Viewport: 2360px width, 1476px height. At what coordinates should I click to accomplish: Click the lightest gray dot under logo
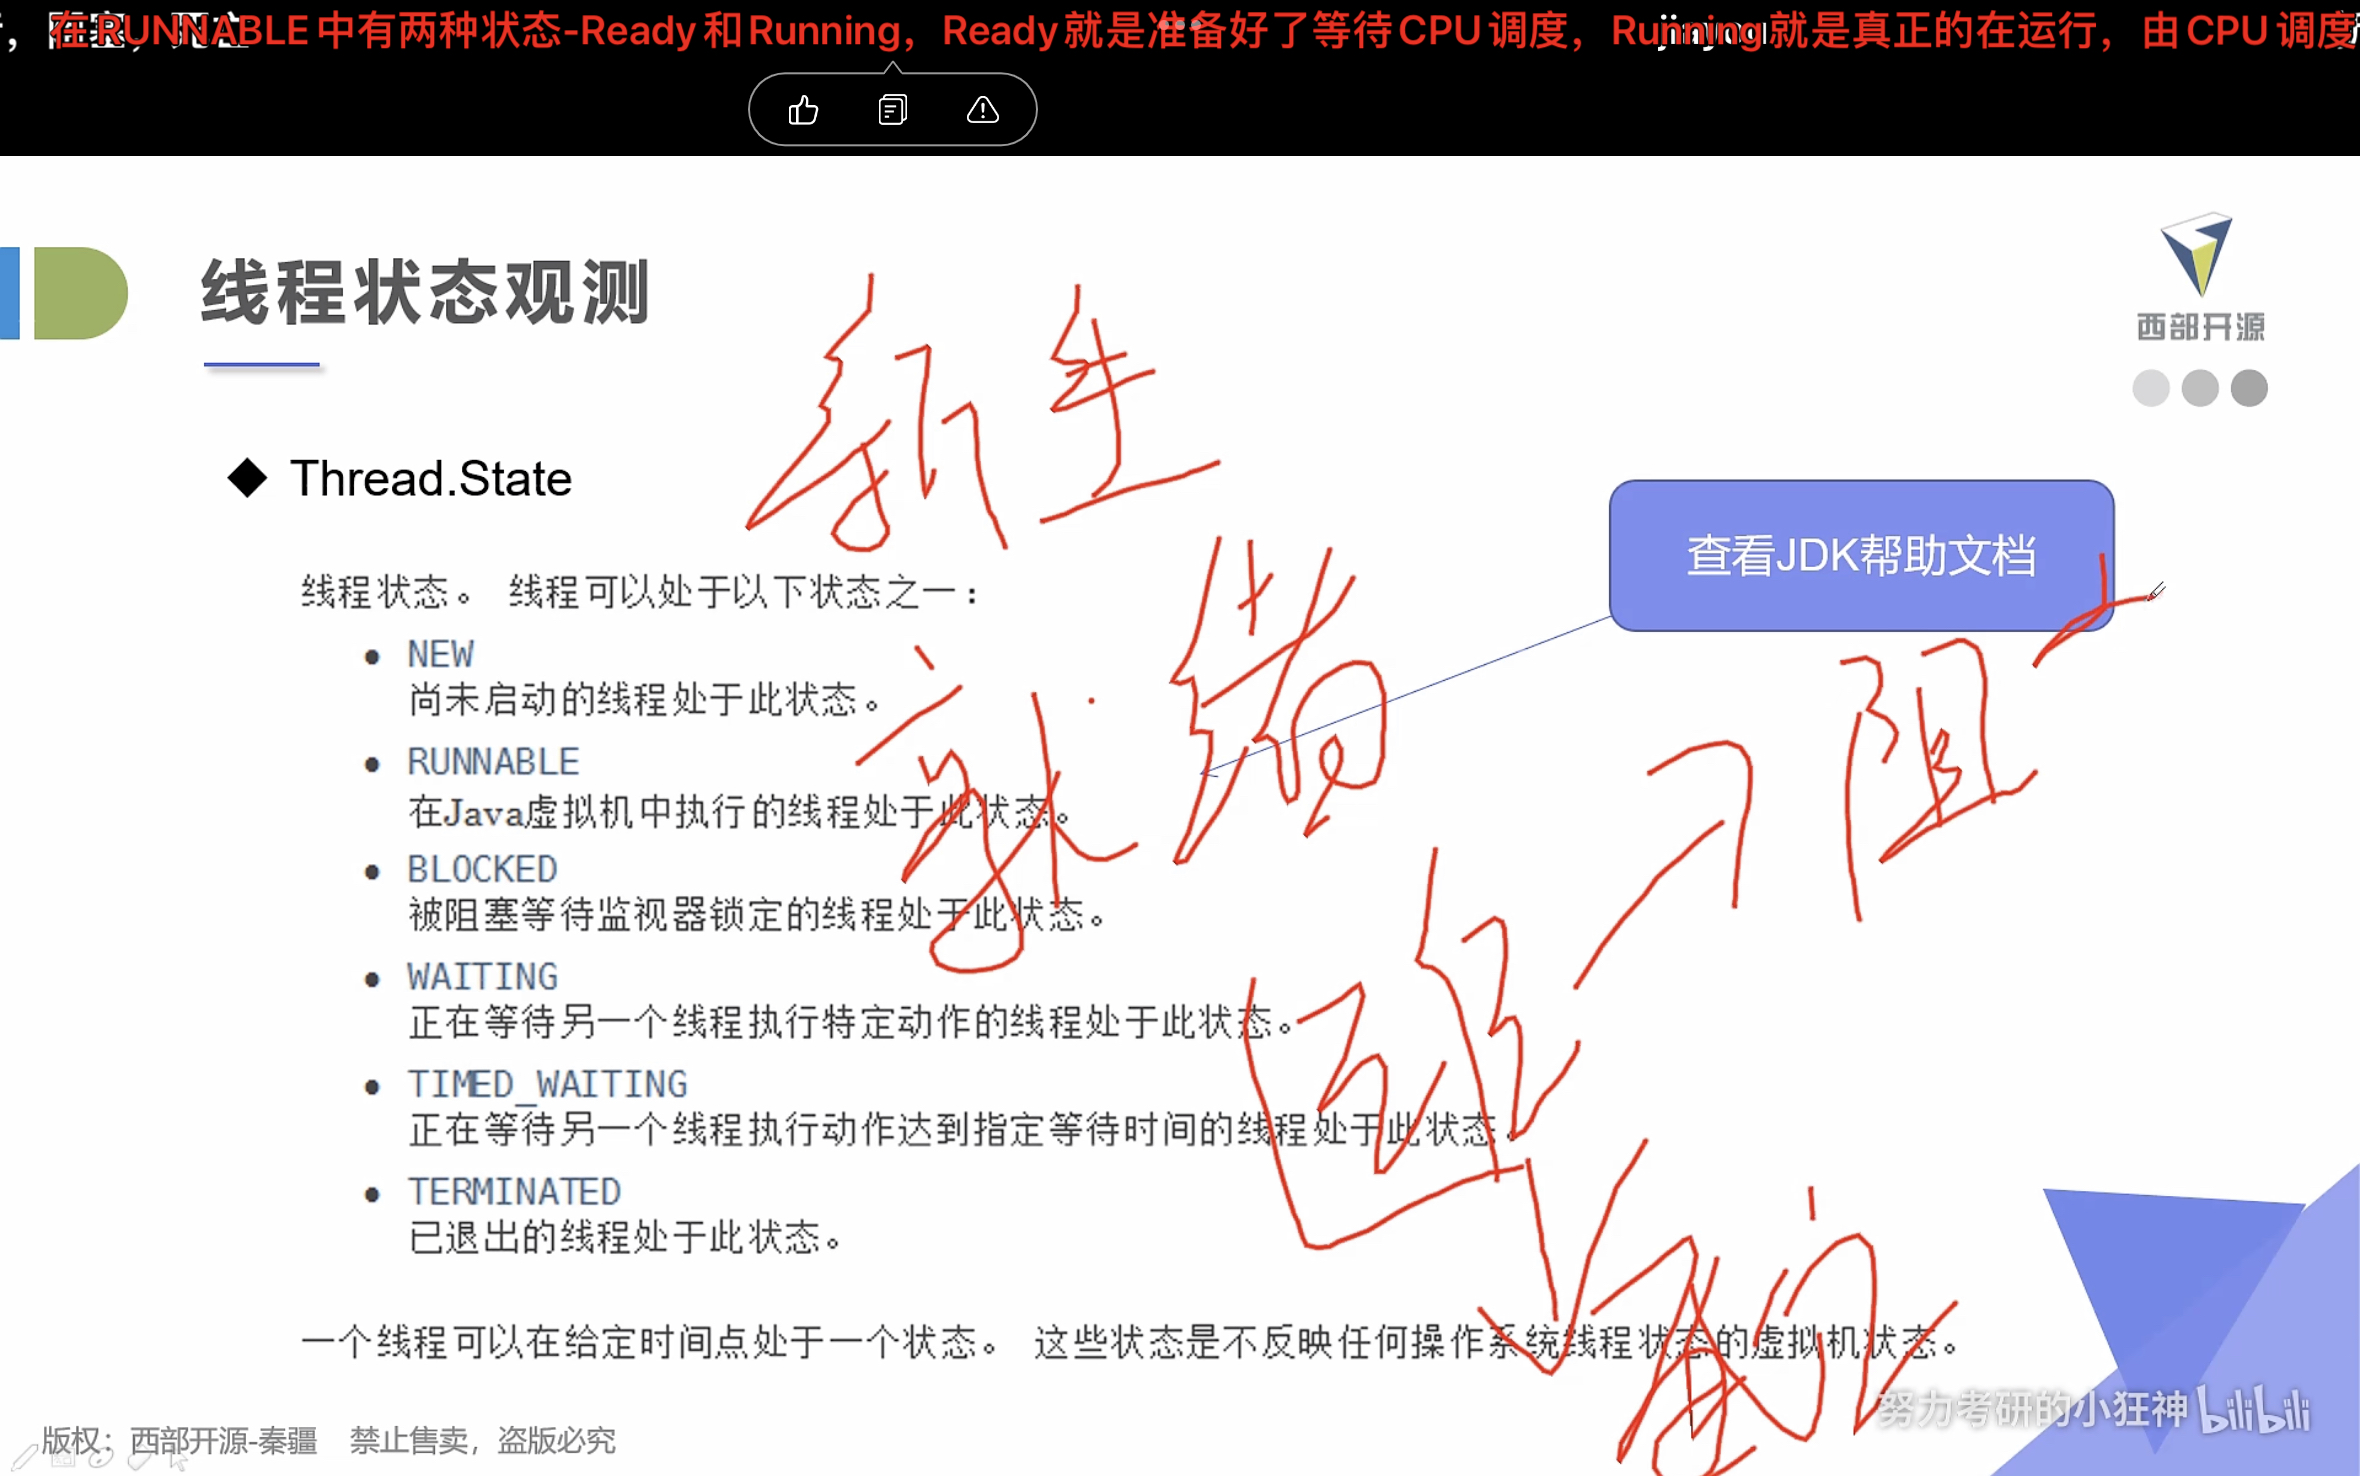click(2150, 388)
